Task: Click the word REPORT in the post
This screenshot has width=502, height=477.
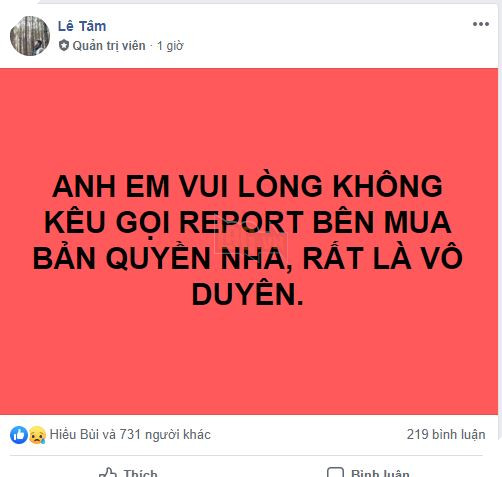Action: click(241, 222)
